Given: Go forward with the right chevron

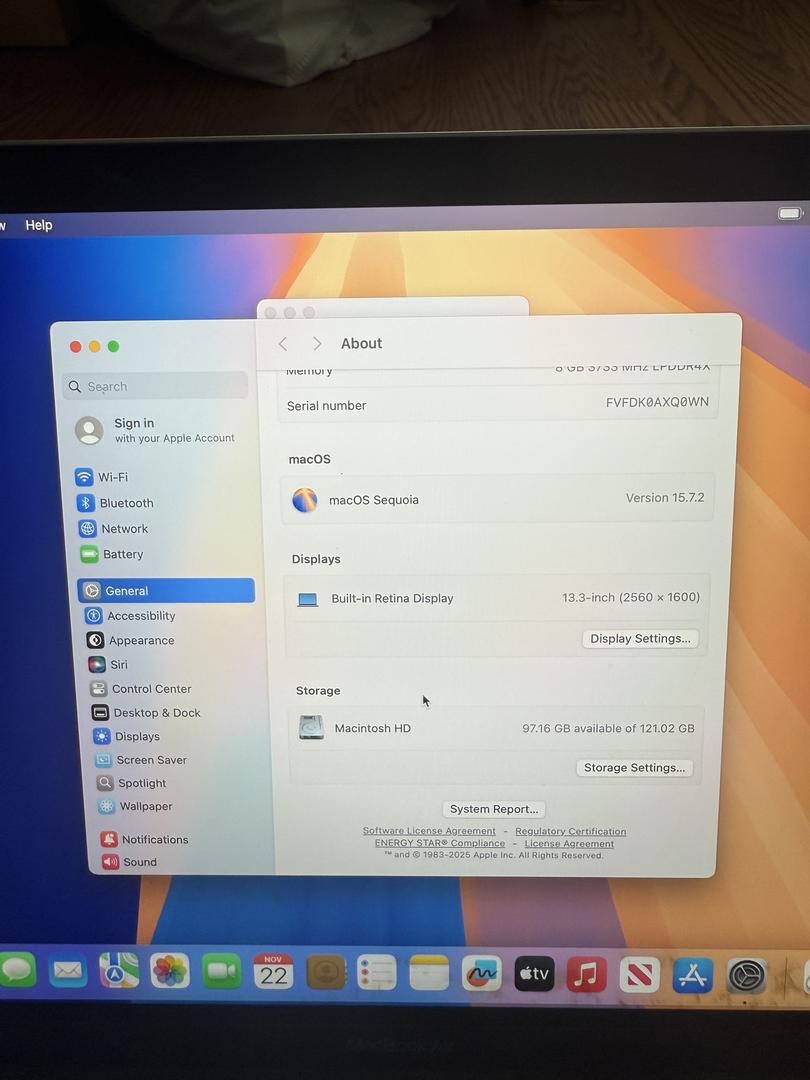Looking at the screenshot, I should pyautogui.click(x=317, y=344).
